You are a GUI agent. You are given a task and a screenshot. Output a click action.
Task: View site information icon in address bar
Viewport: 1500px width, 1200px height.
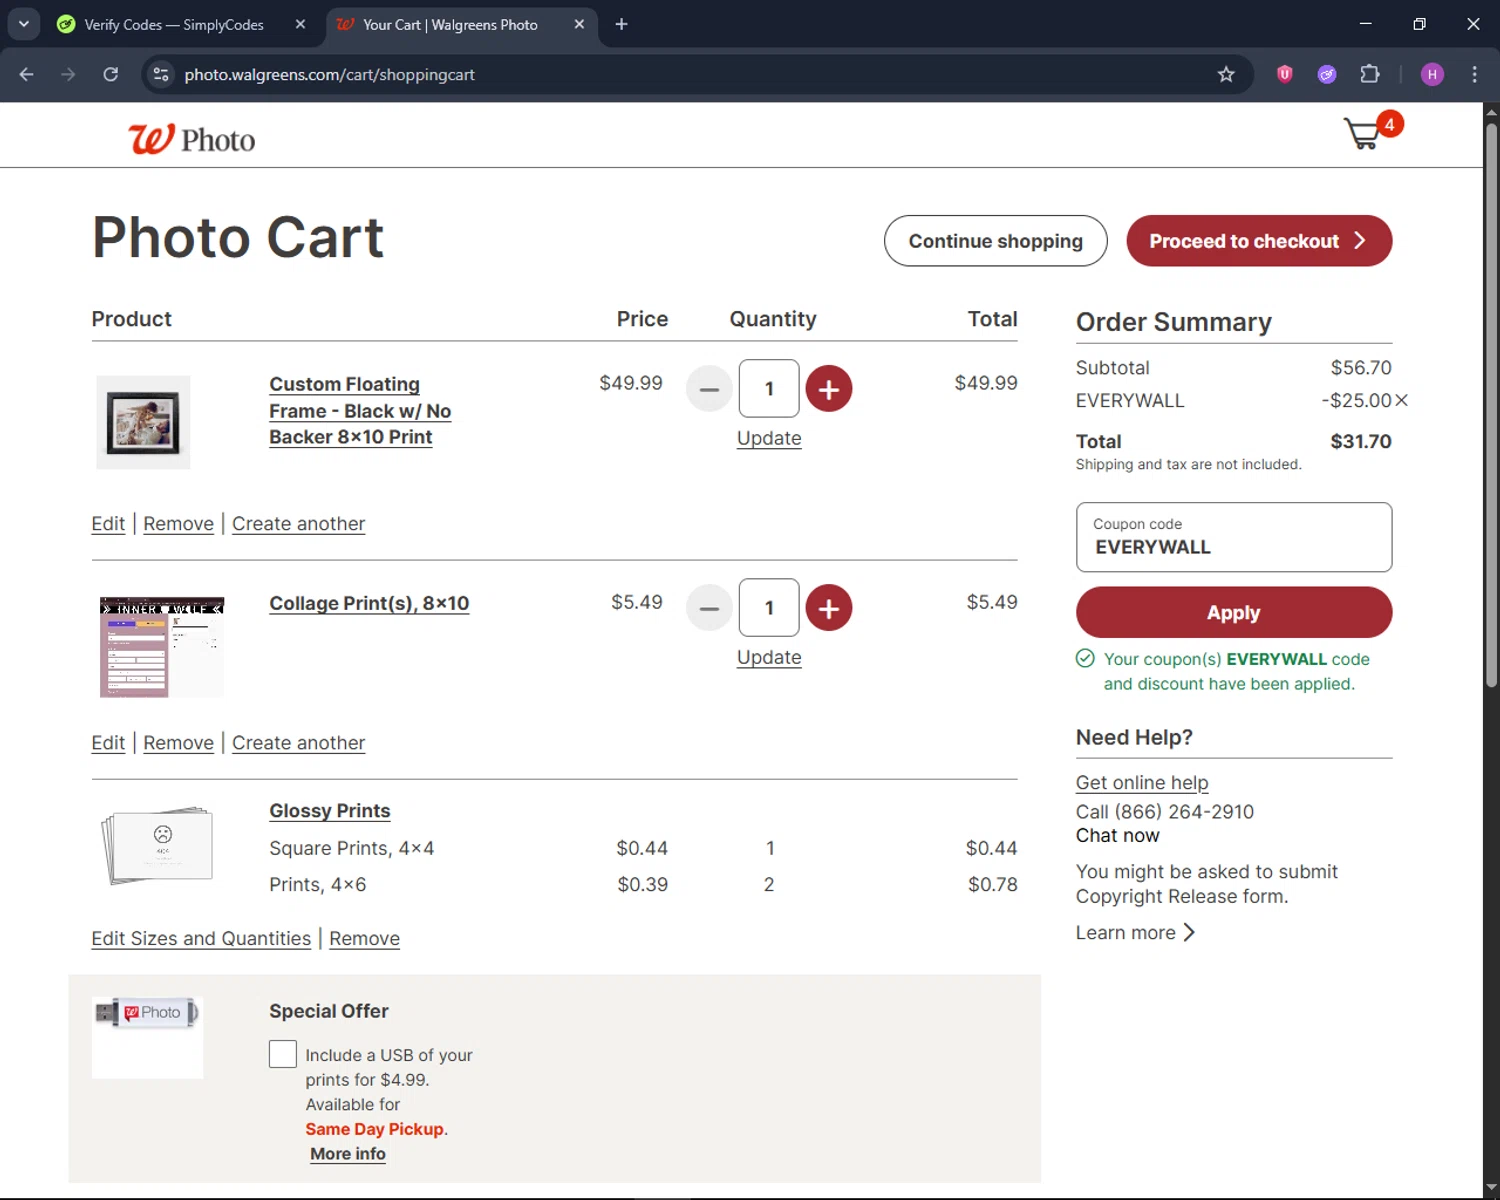[161, 74]
